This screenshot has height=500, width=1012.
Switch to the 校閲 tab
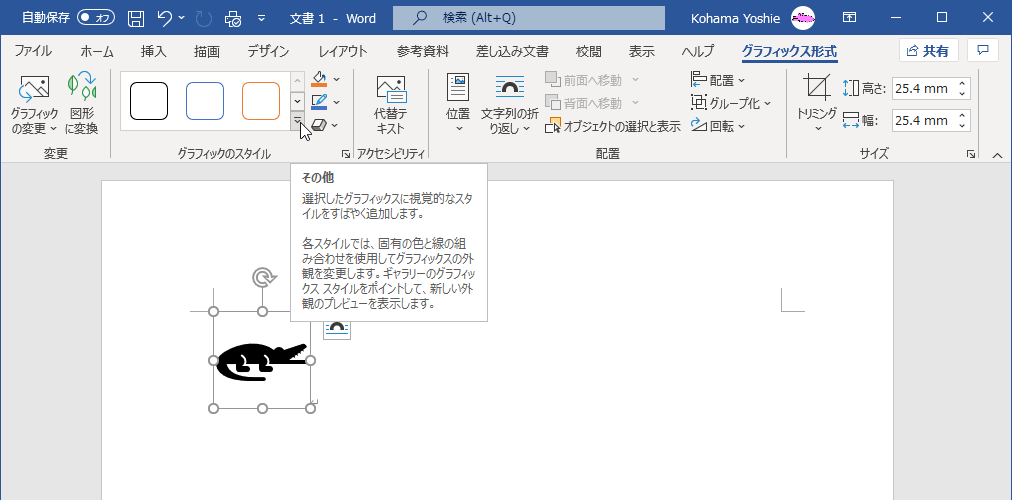pyautogui.click(x=589, y=52)
